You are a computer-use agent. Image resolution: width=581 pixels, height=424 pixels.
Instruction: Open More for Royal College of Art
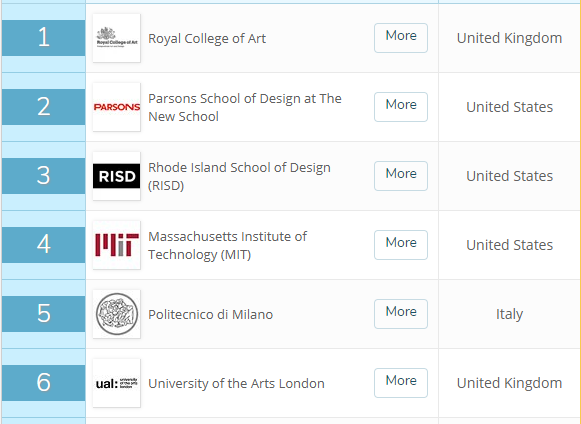(401, 38)
